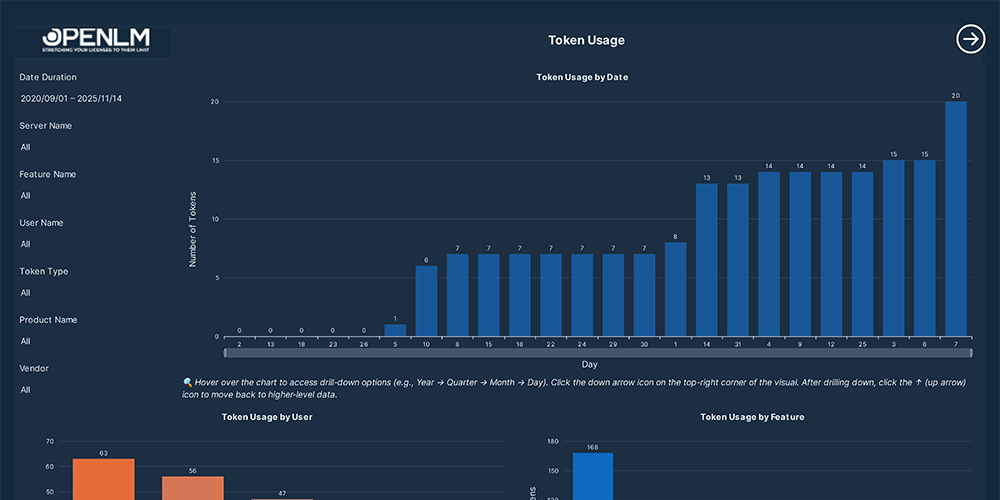Click the feature bar showing 168 tokens
Image resolution: width=1000 pixels, height=500 pixels.
coord(592,476)
